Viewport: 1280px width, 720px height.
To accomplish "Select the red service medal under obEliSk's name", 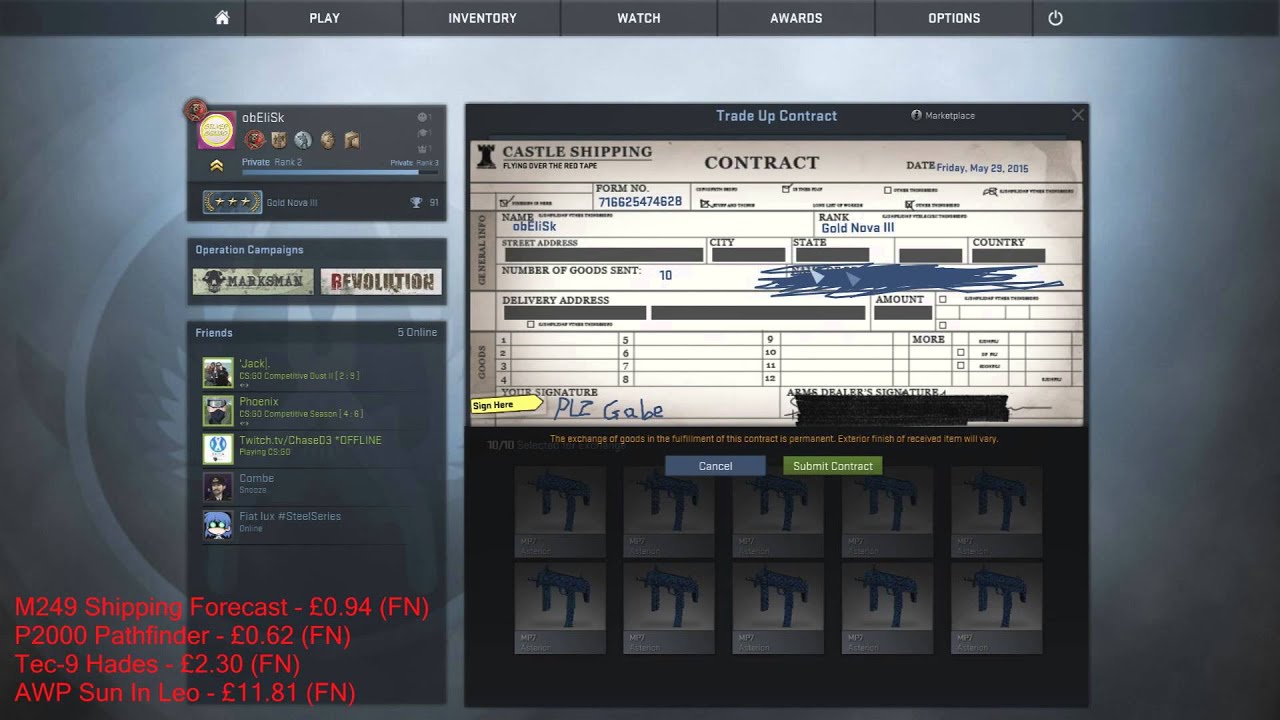I will (x=255, y=140).
